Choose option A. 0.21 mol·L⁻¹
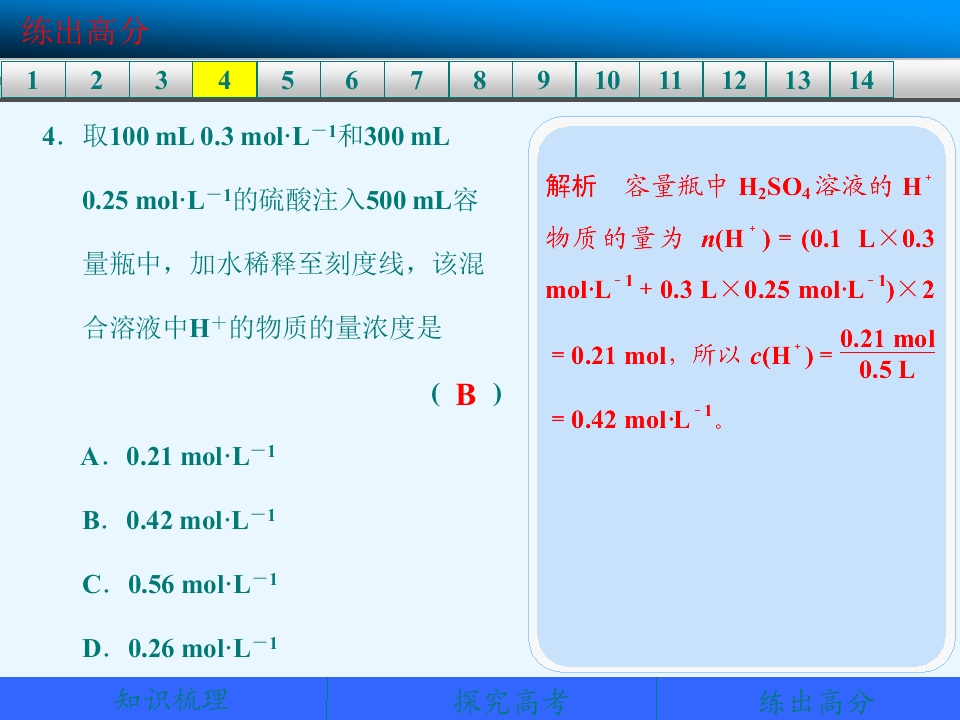Image resolution: width=960 pixels, height=720 pixels. (178, 456)
